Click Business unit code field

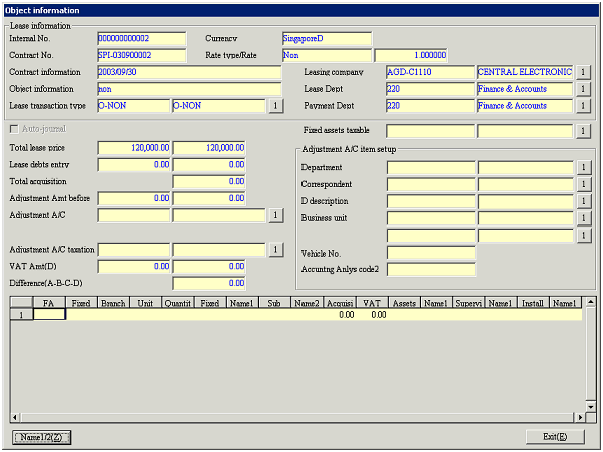[x=431, y=218]
